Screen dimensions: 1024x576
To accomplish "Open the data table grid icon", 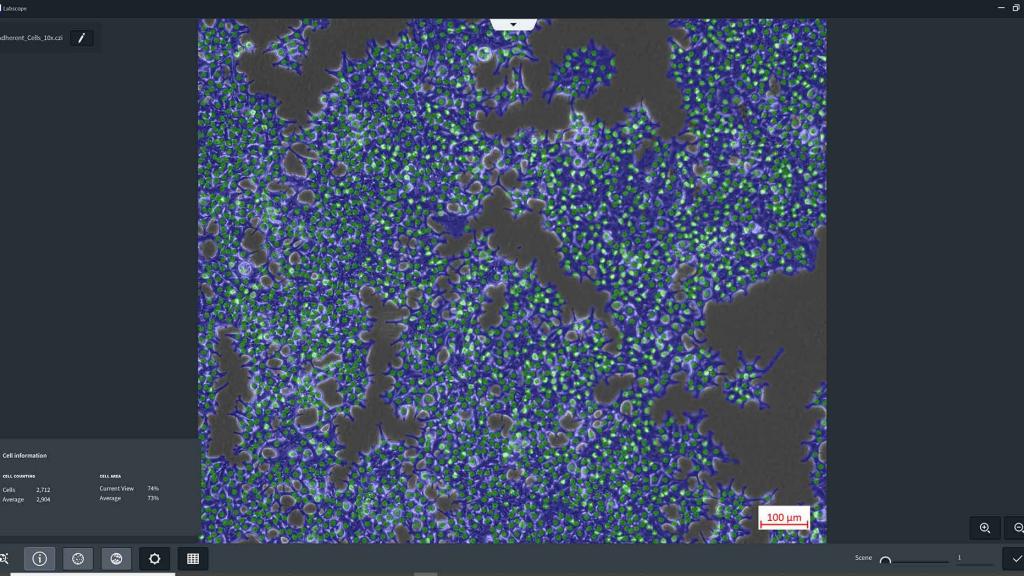I will click(x=193, y=559).
